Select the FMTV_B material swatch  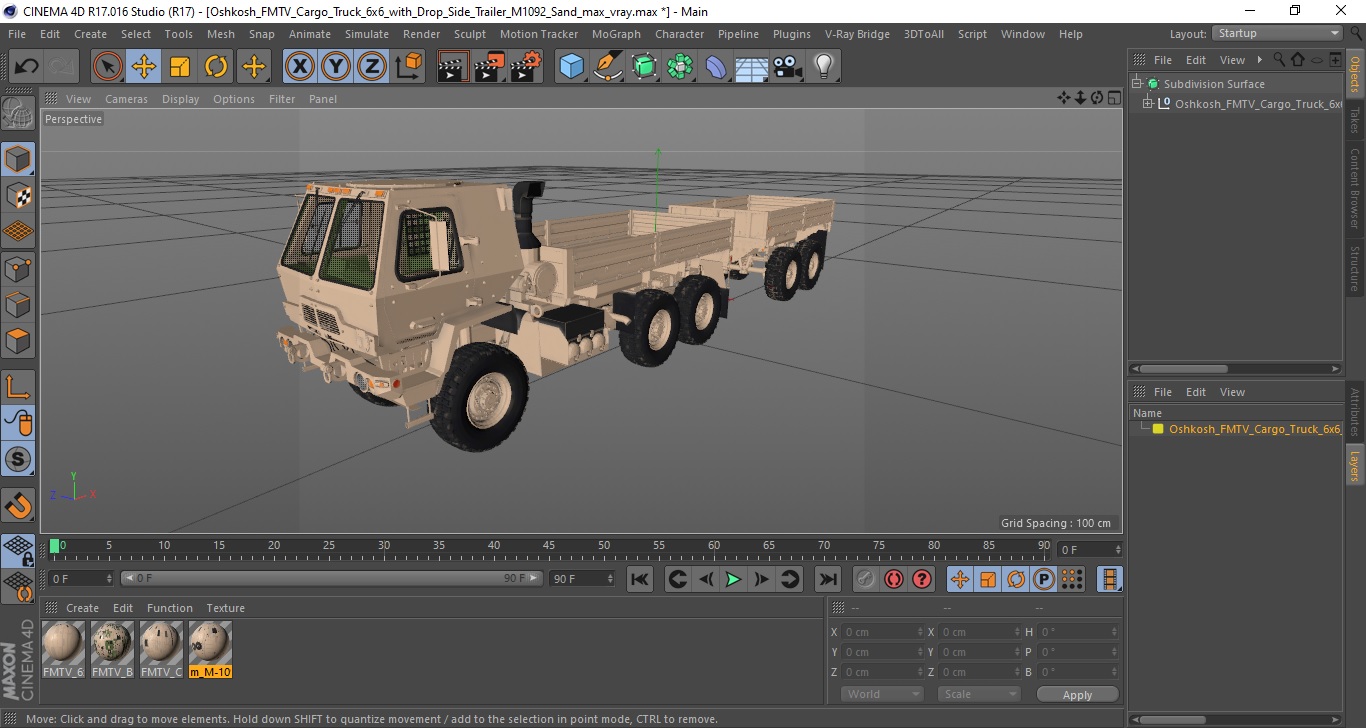coord(113,650)
